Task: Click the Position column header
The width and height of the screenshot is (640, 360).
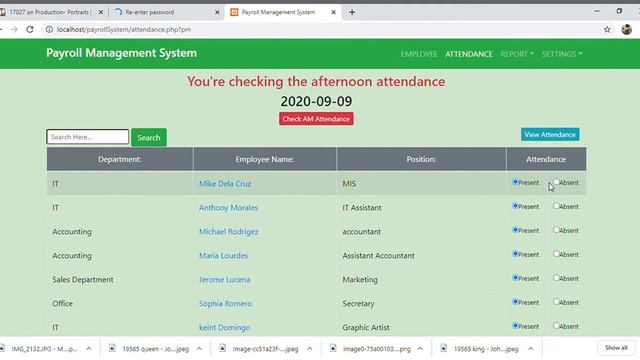Action: (x=421, y=159)
